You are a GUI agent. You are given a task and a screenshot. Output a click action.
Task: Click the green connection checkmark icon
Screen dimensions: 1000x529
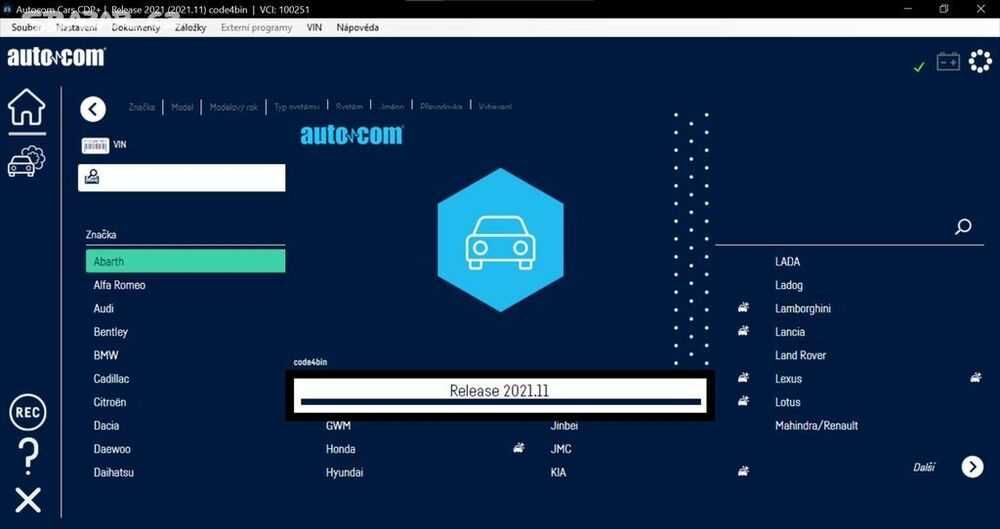click(x=919, y=66)
